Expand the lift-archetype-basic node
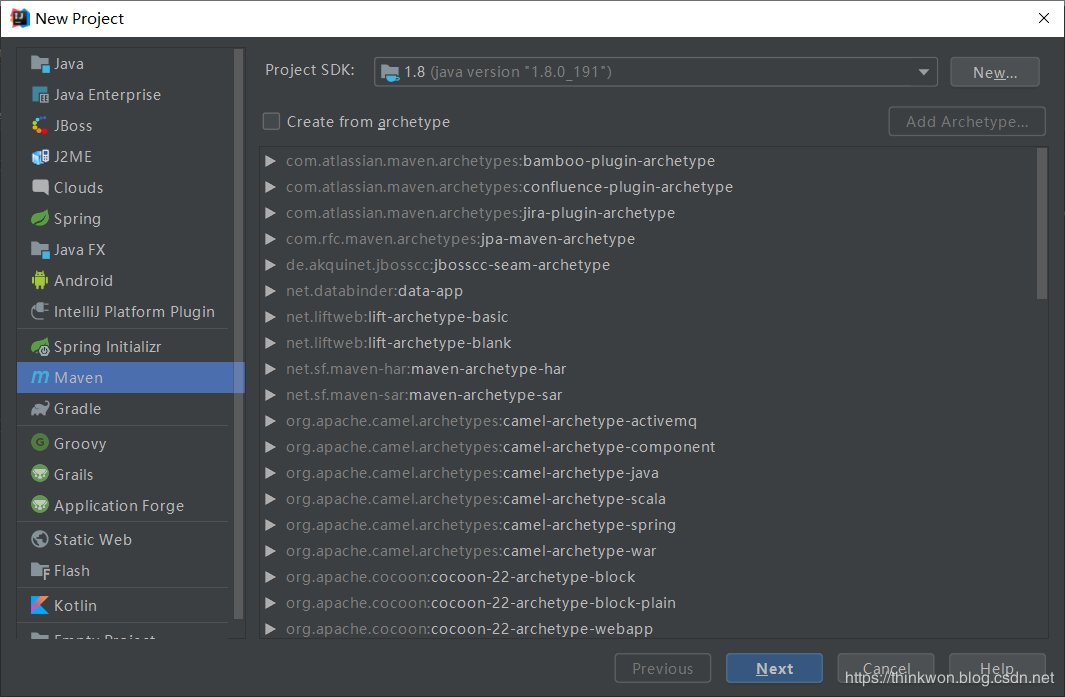Screen dimensions: 1065x697 click(270, 317)
